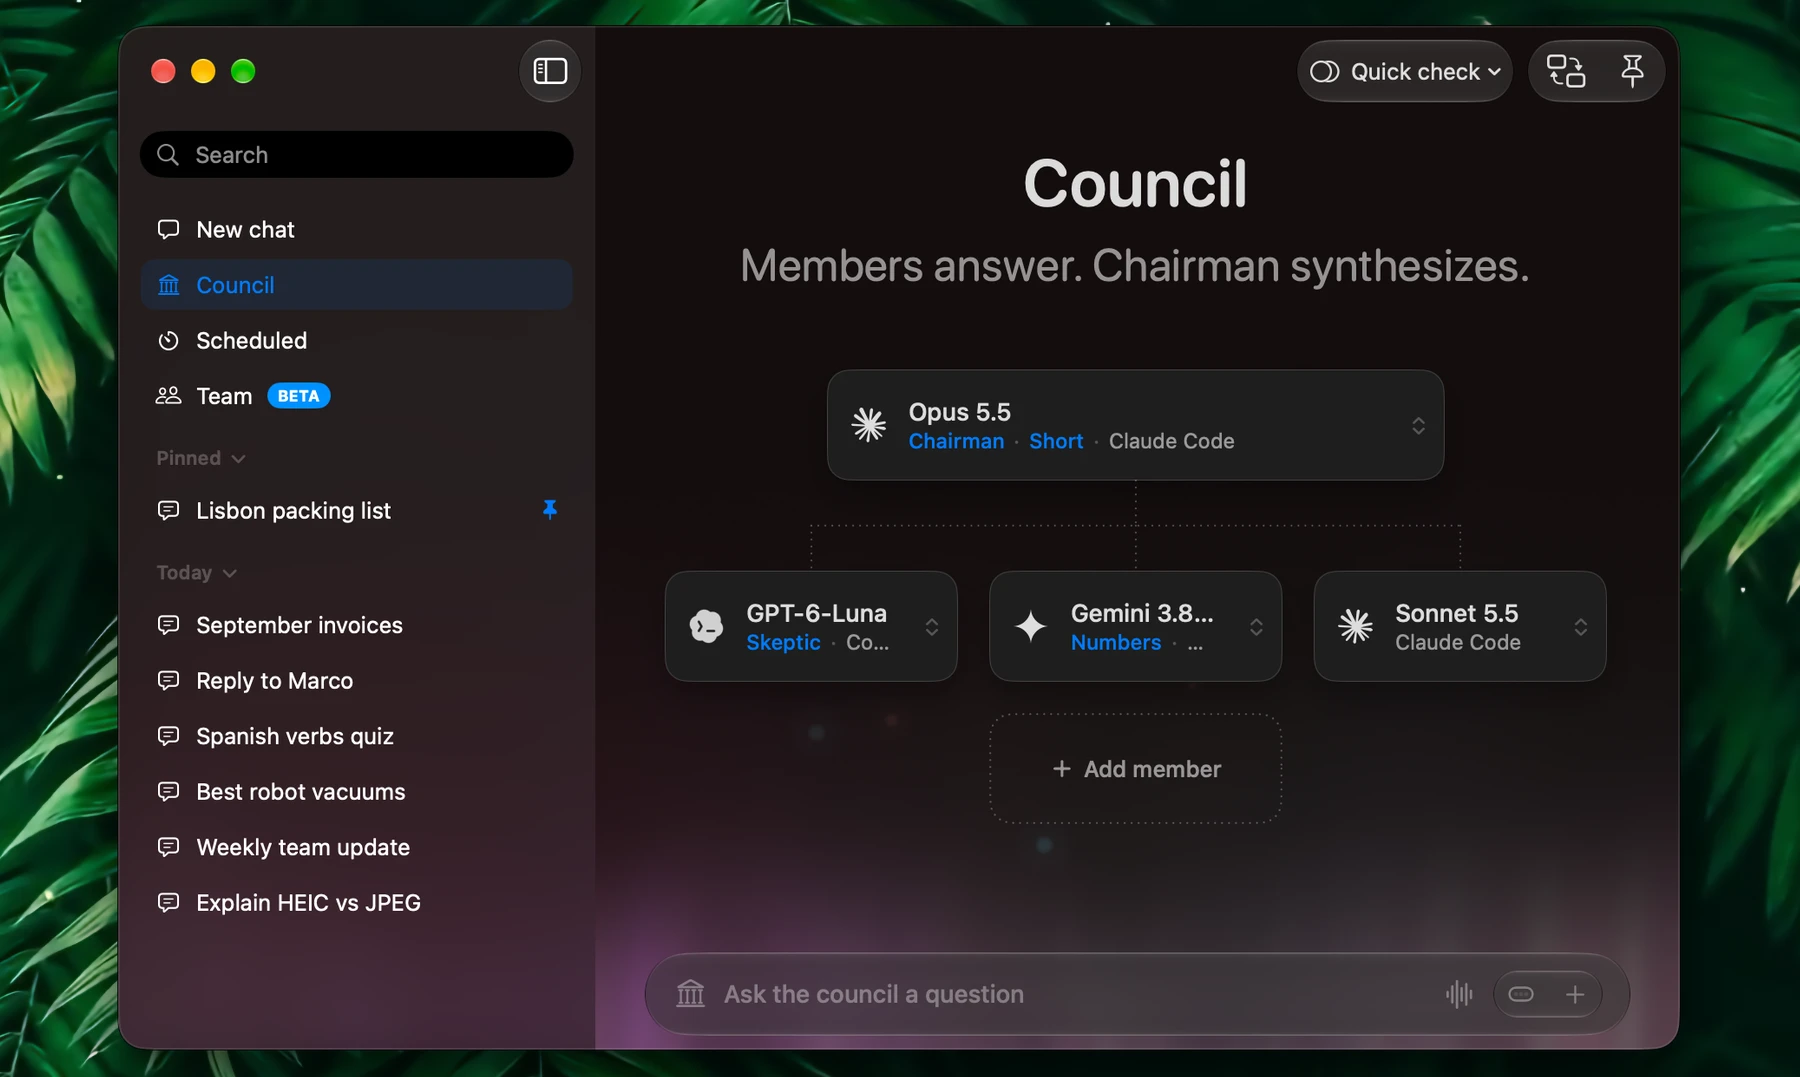Collapse the Today section
The height and width of the screenshot is (1077, 1800).
tap(197, 573)
